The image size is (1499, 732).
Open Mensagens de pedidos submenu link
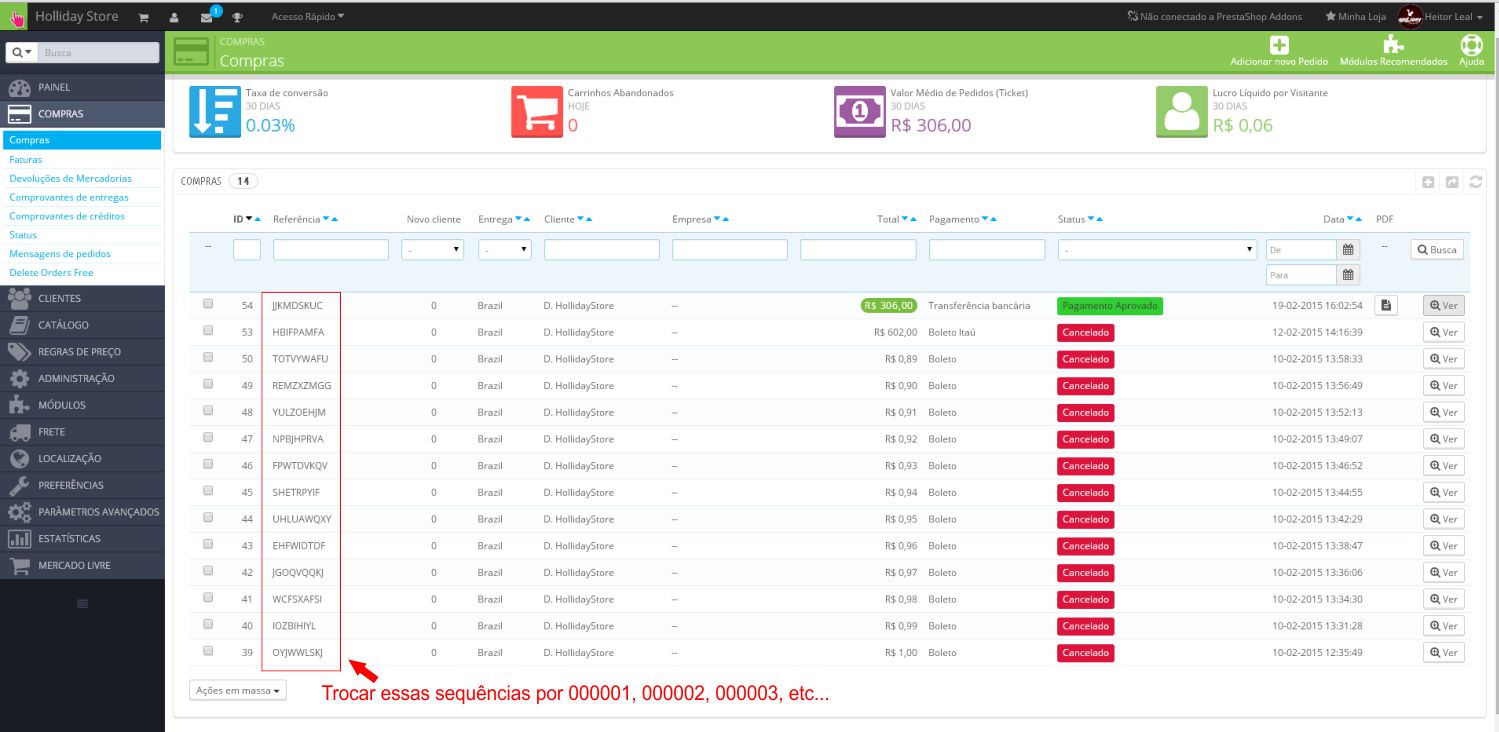(60, 254)
